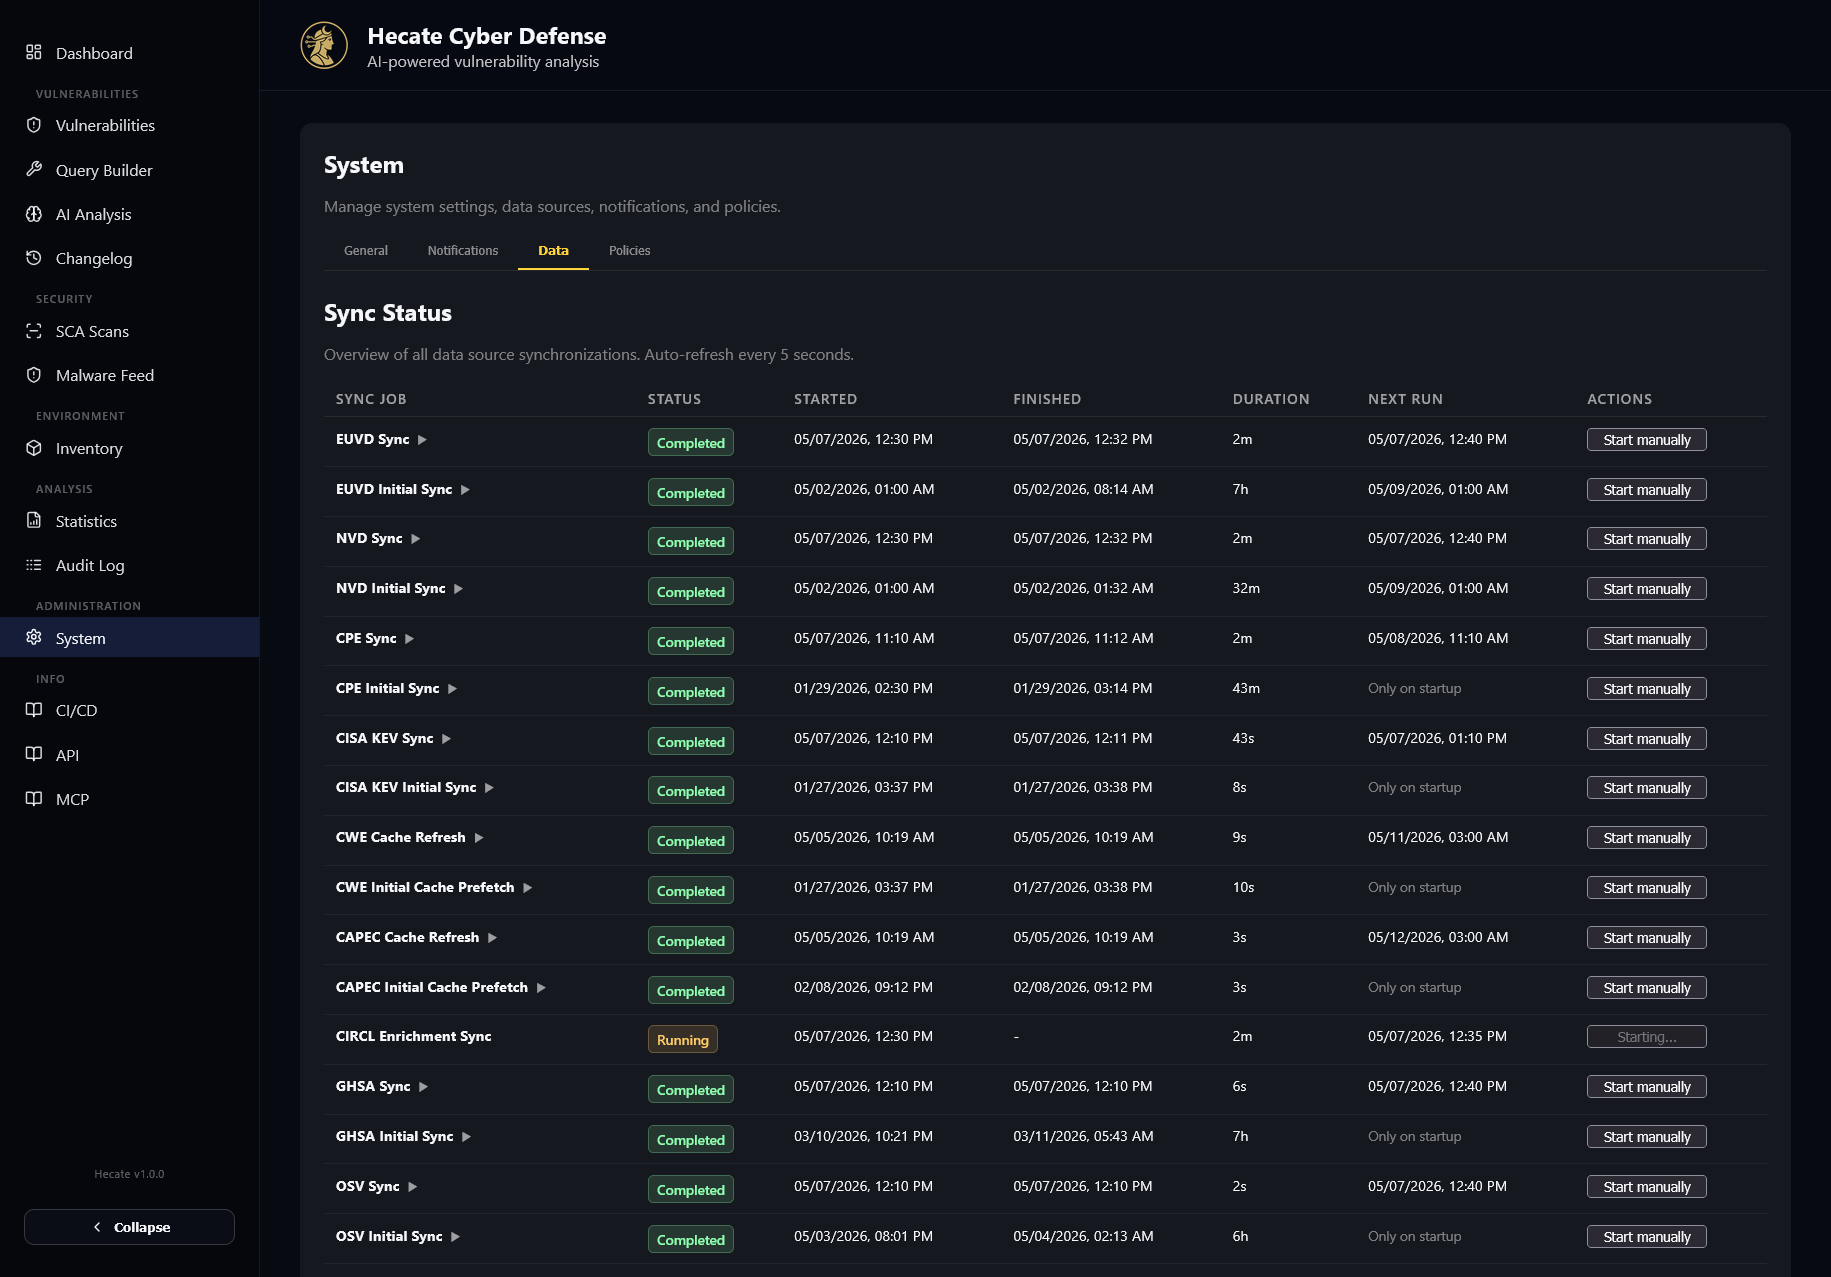
Task: Click the System gear icon
Action: click(34, 637)
